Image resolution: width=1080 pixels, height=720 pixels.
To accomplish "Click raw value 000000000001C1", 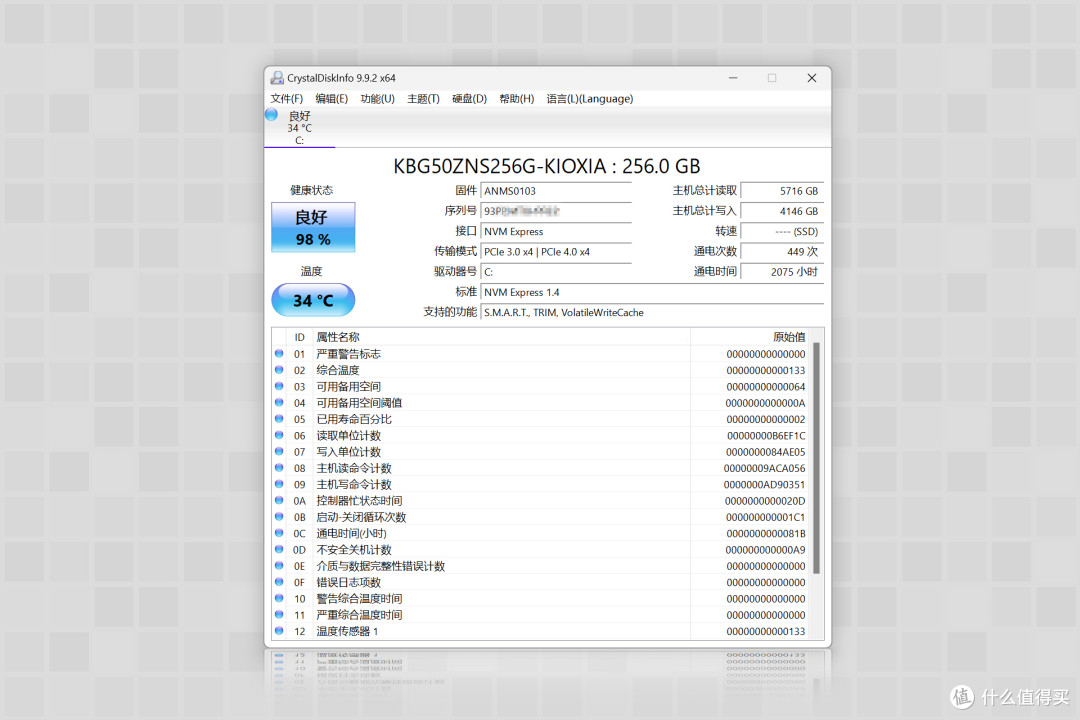I will pyautogui.click(x=765, y=517).
